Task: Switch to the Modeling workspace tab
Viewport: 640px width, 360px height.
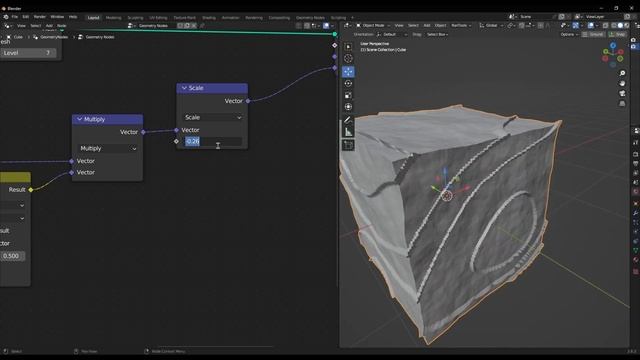Action: [x=113, y=18]
